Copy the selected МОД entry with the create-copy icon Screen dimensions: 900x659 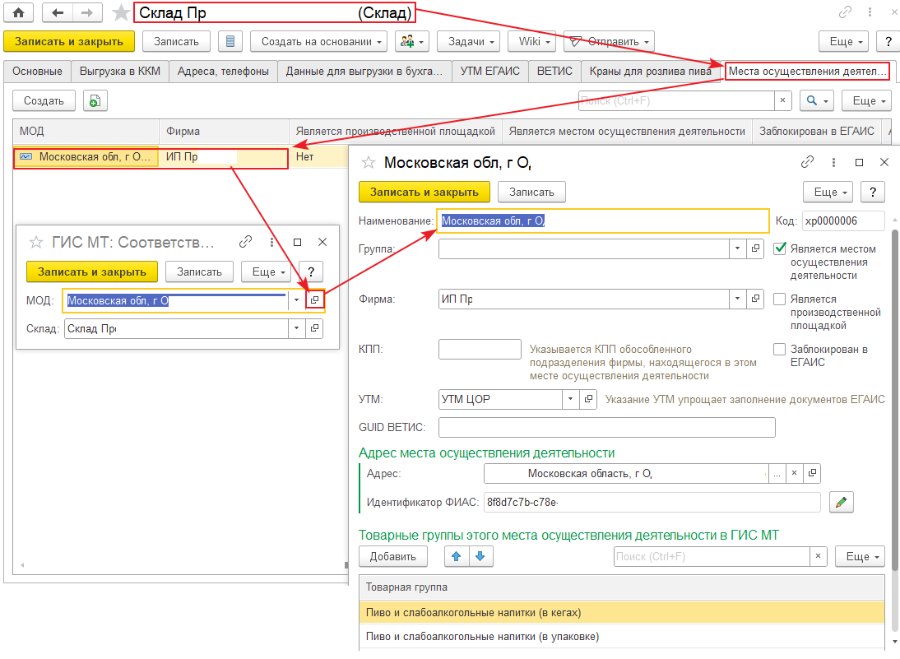click(95, 101)
